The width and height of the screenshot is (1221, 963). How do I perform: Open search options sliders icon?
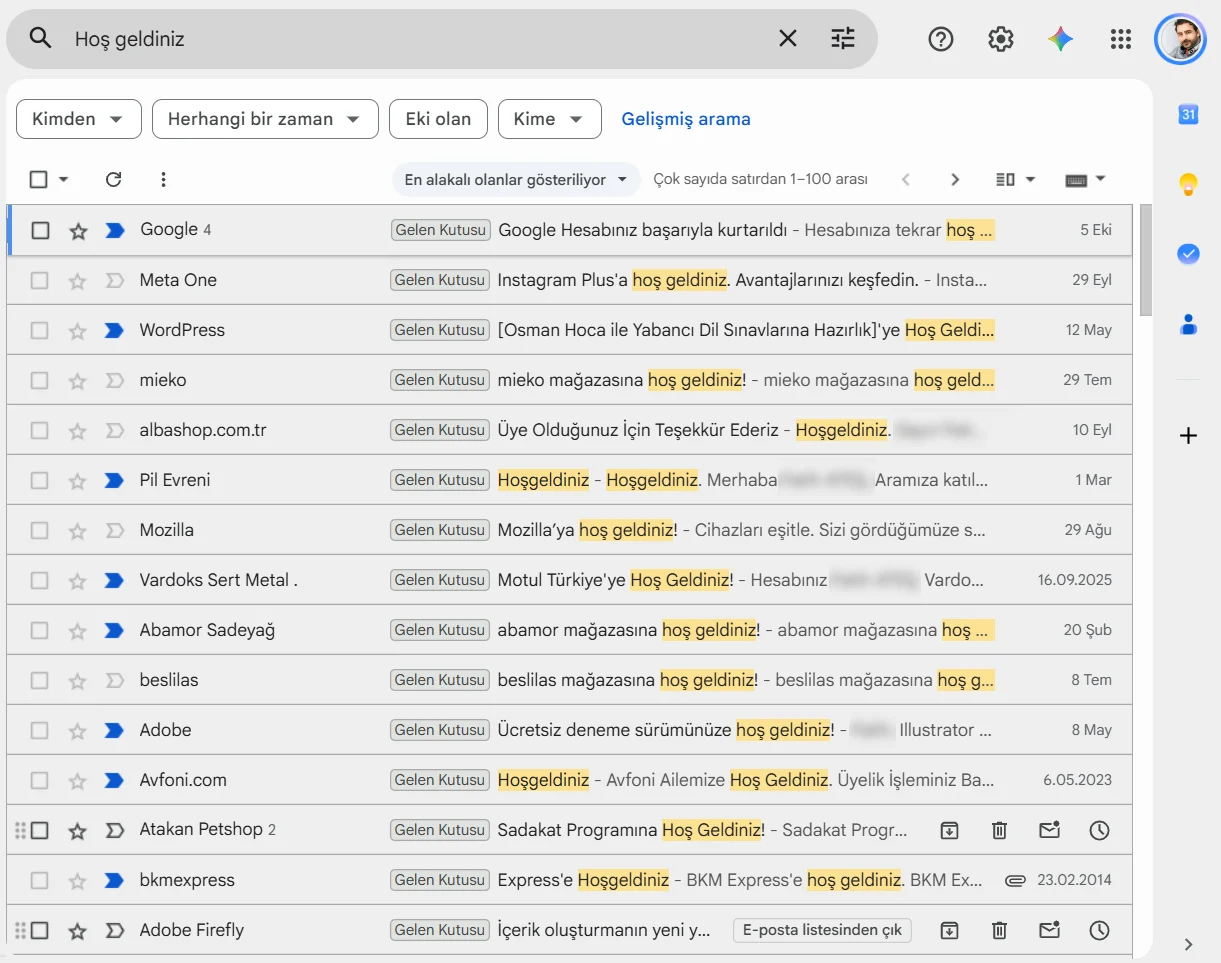843,39
